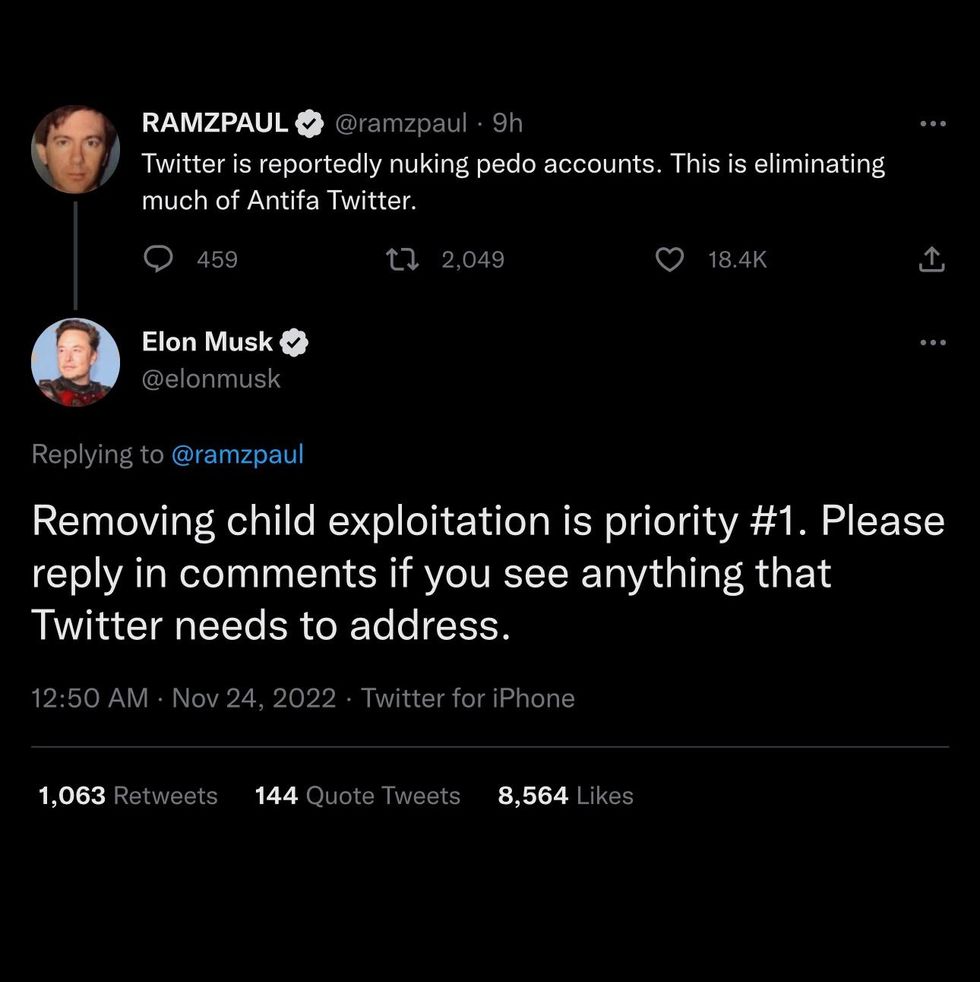The image size is (980, 982).
Task: Click the 12:50 AM Nov 24, 2022 timestamp
Action: tap(184, 698)
